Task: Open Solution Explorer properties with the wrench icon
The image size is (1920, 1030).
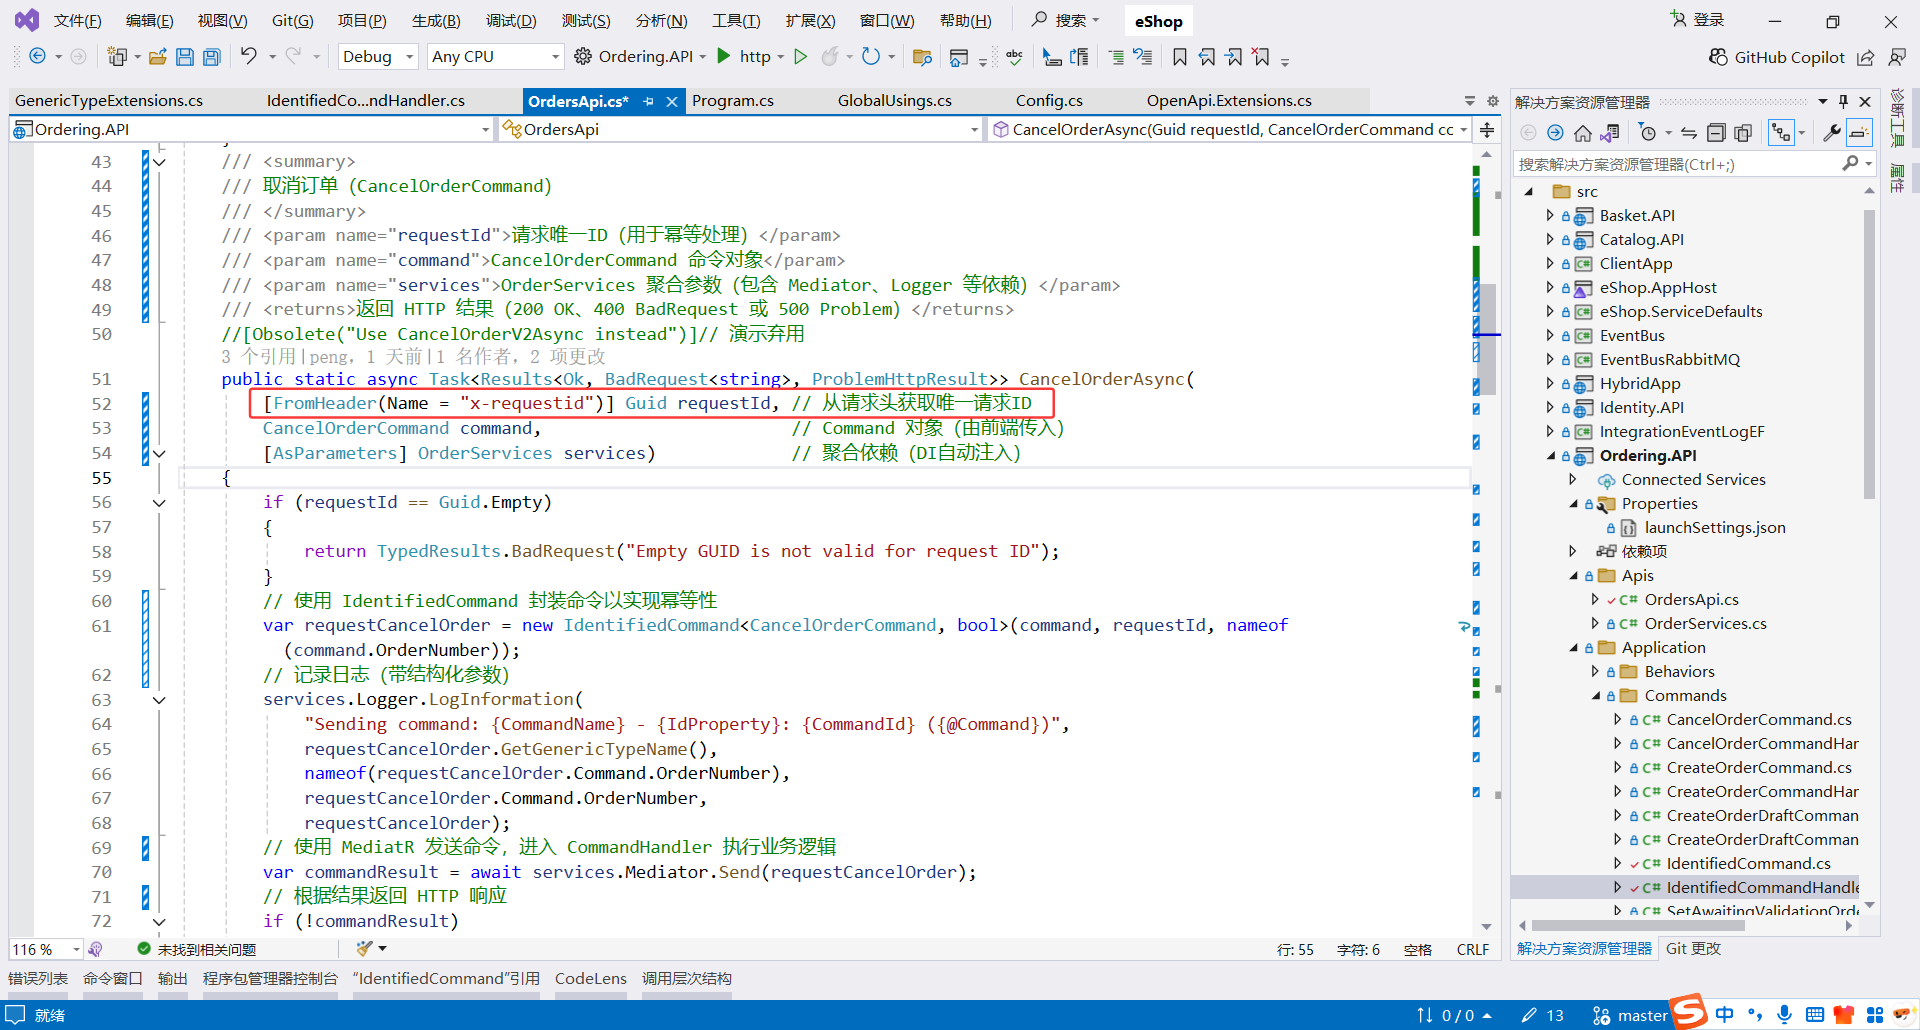Action: 1833,131
